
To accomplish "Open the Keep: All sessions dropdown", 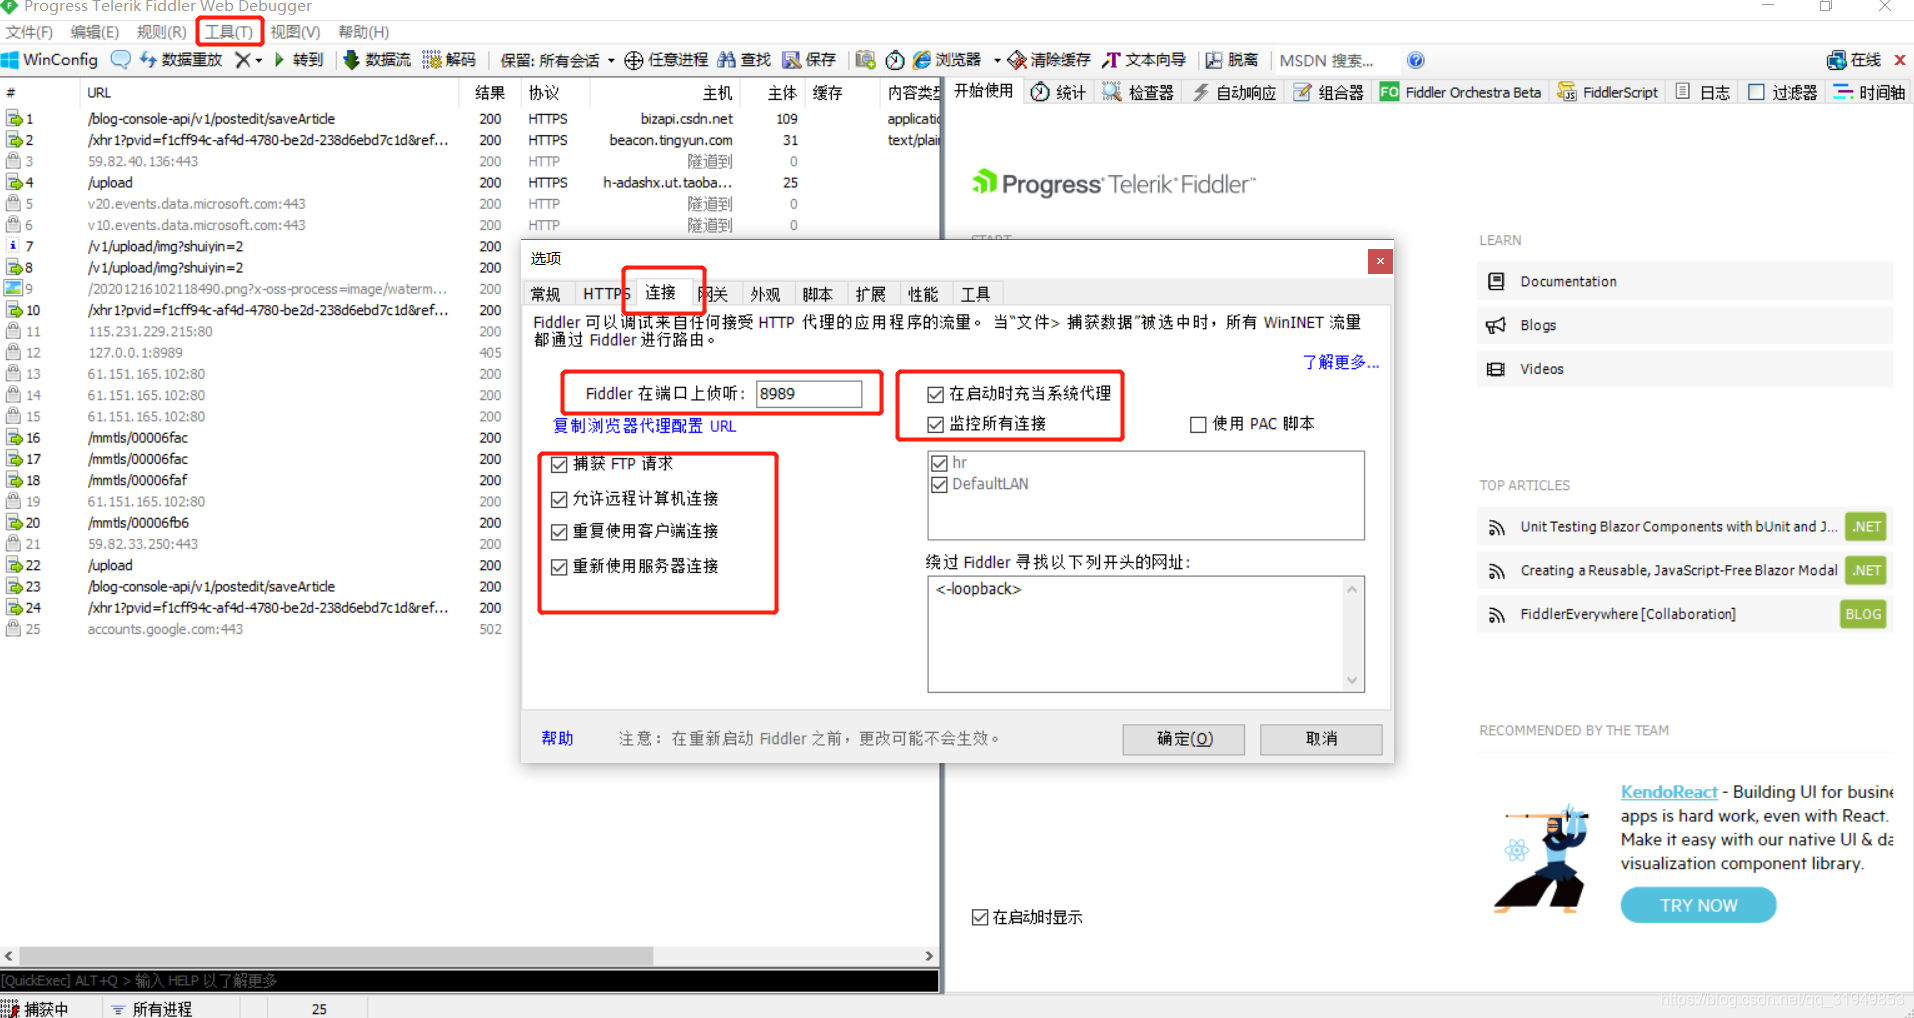I will pyautogui.click(x=557, y=60).
